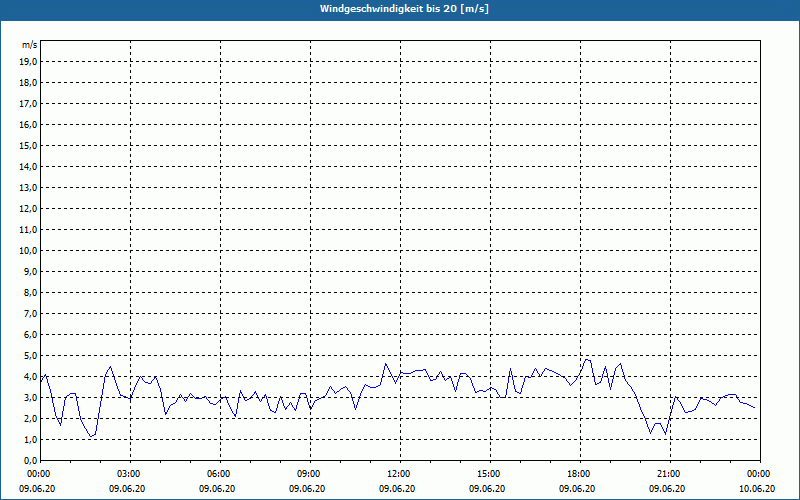Click the 15:00 time axis label
The height and width of the screenshot is (500, 800).
click(x=491, y=474)
